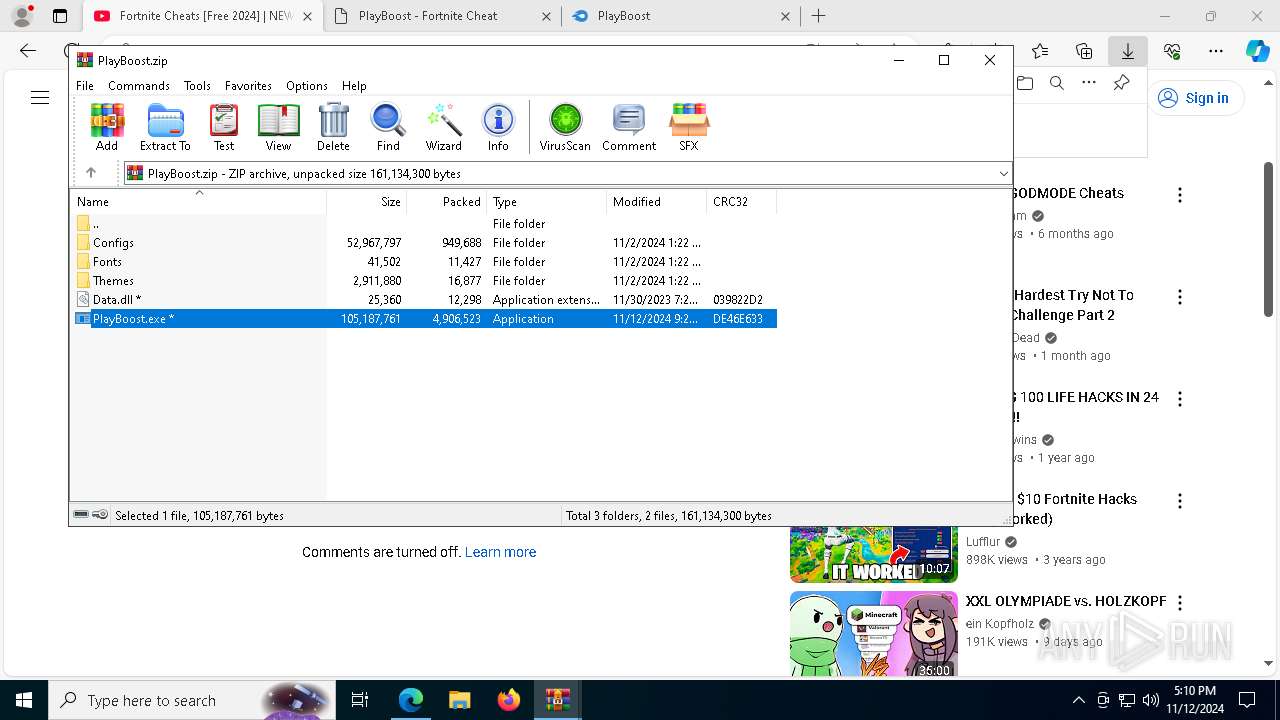Open Windows Start menu

coord(24,700)
